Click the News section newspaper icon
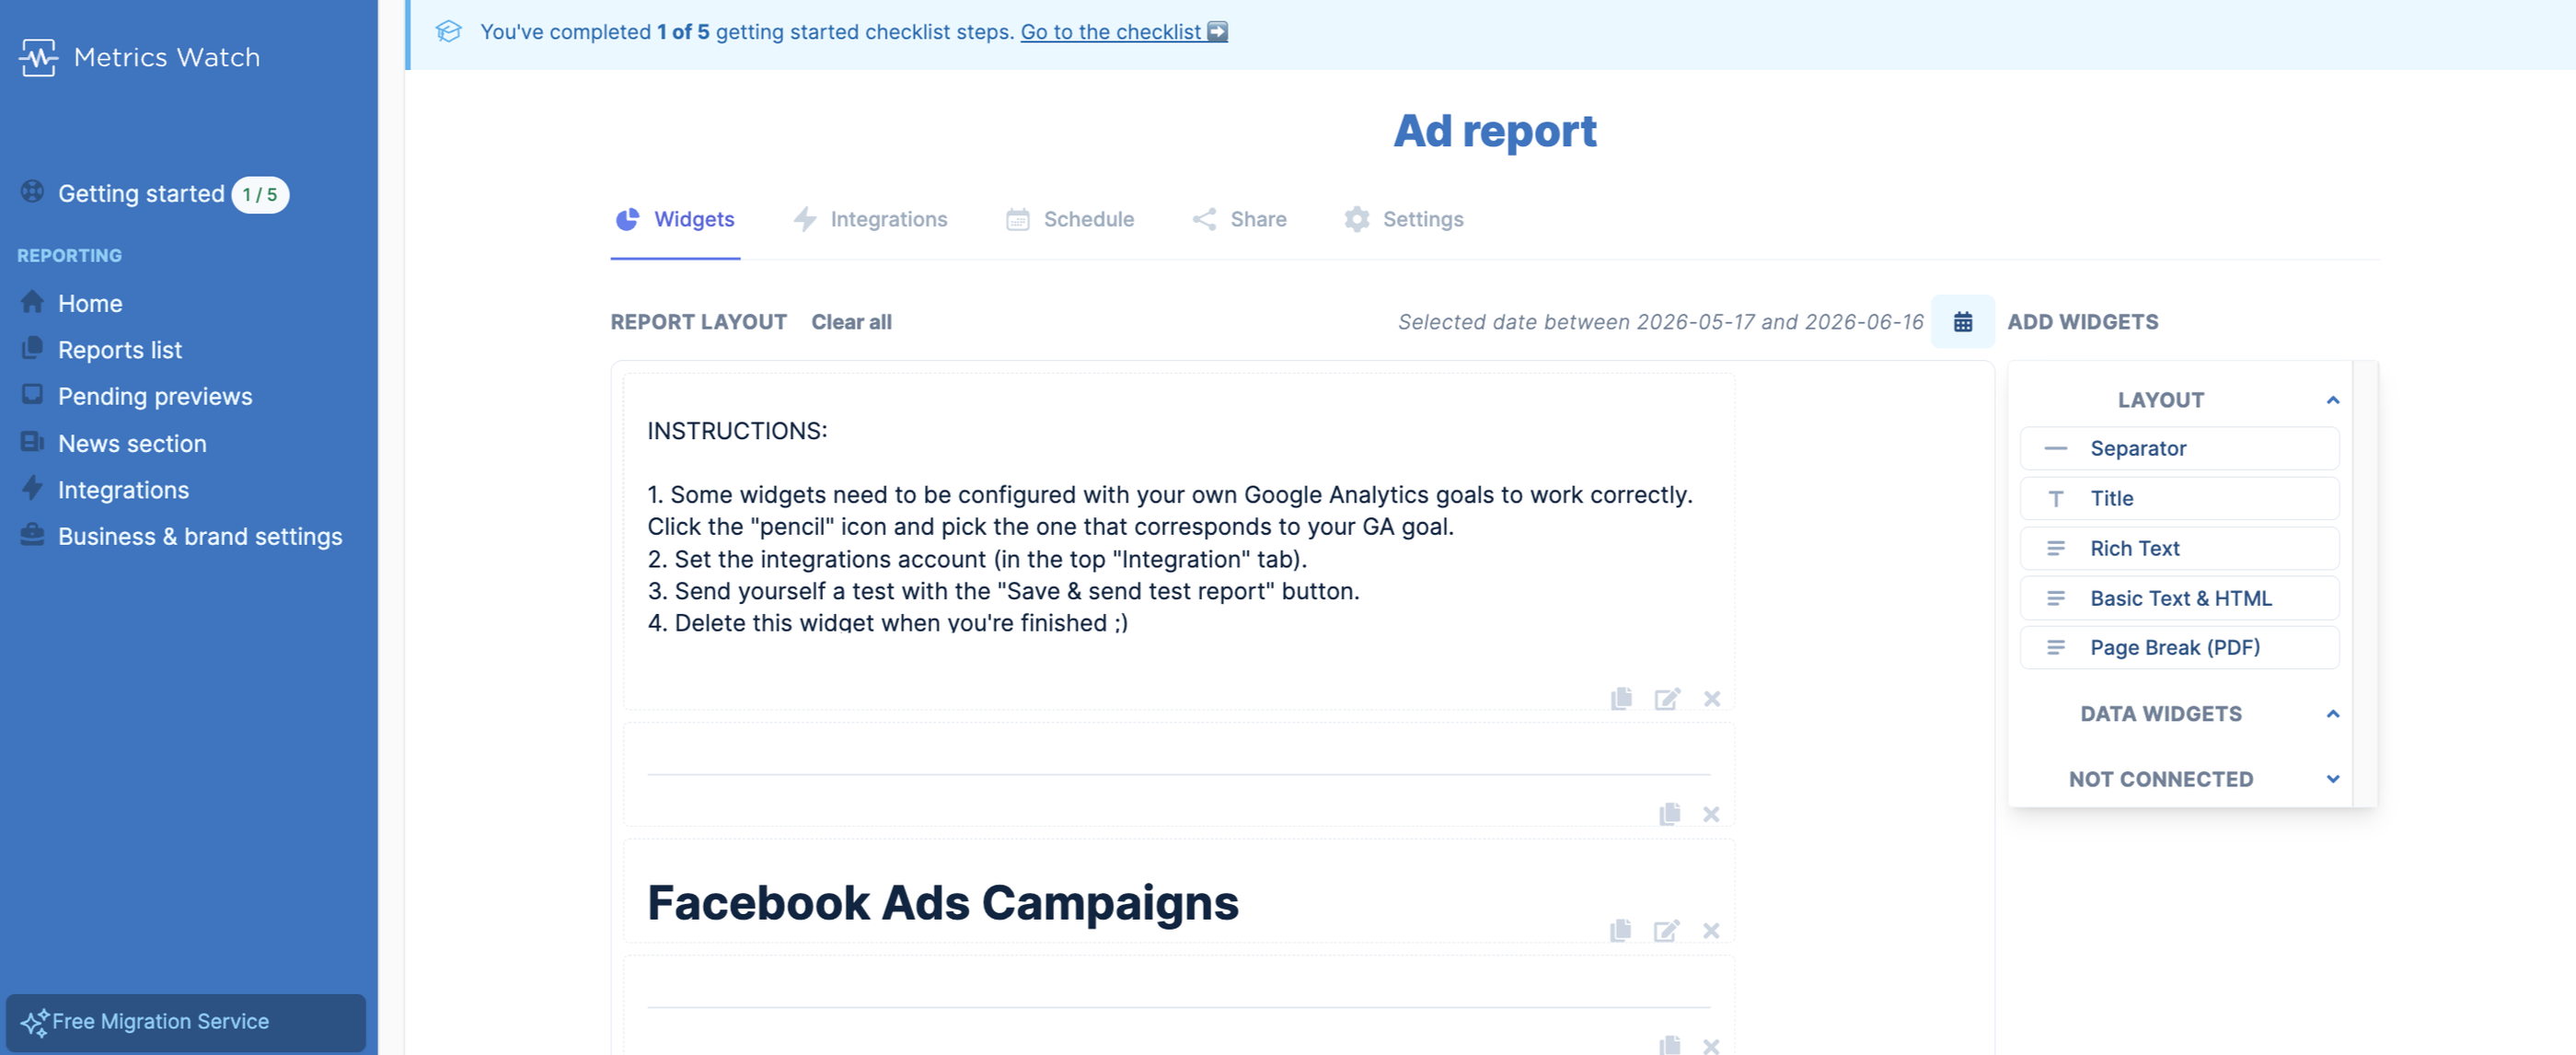 tap(32, 441)
